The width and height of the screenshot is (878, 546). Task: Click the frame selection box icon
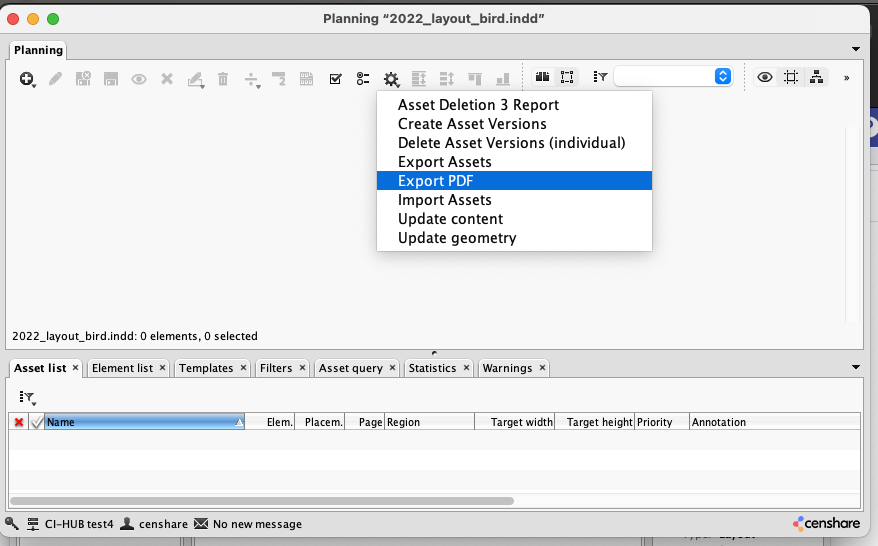click(x=567, y=77)
